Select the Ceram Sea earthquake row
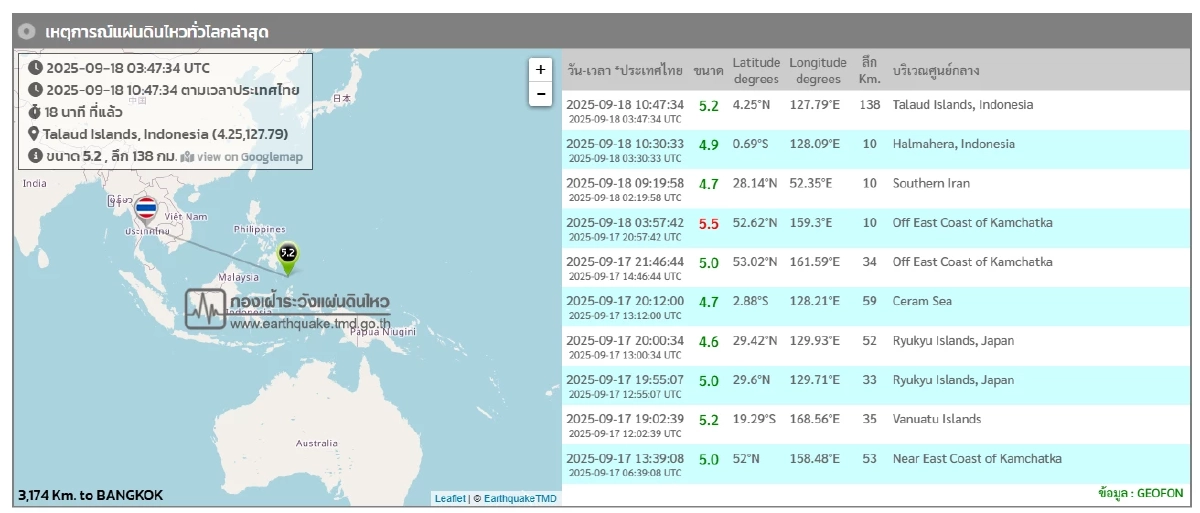The image size is (1200, 513). 876,307
